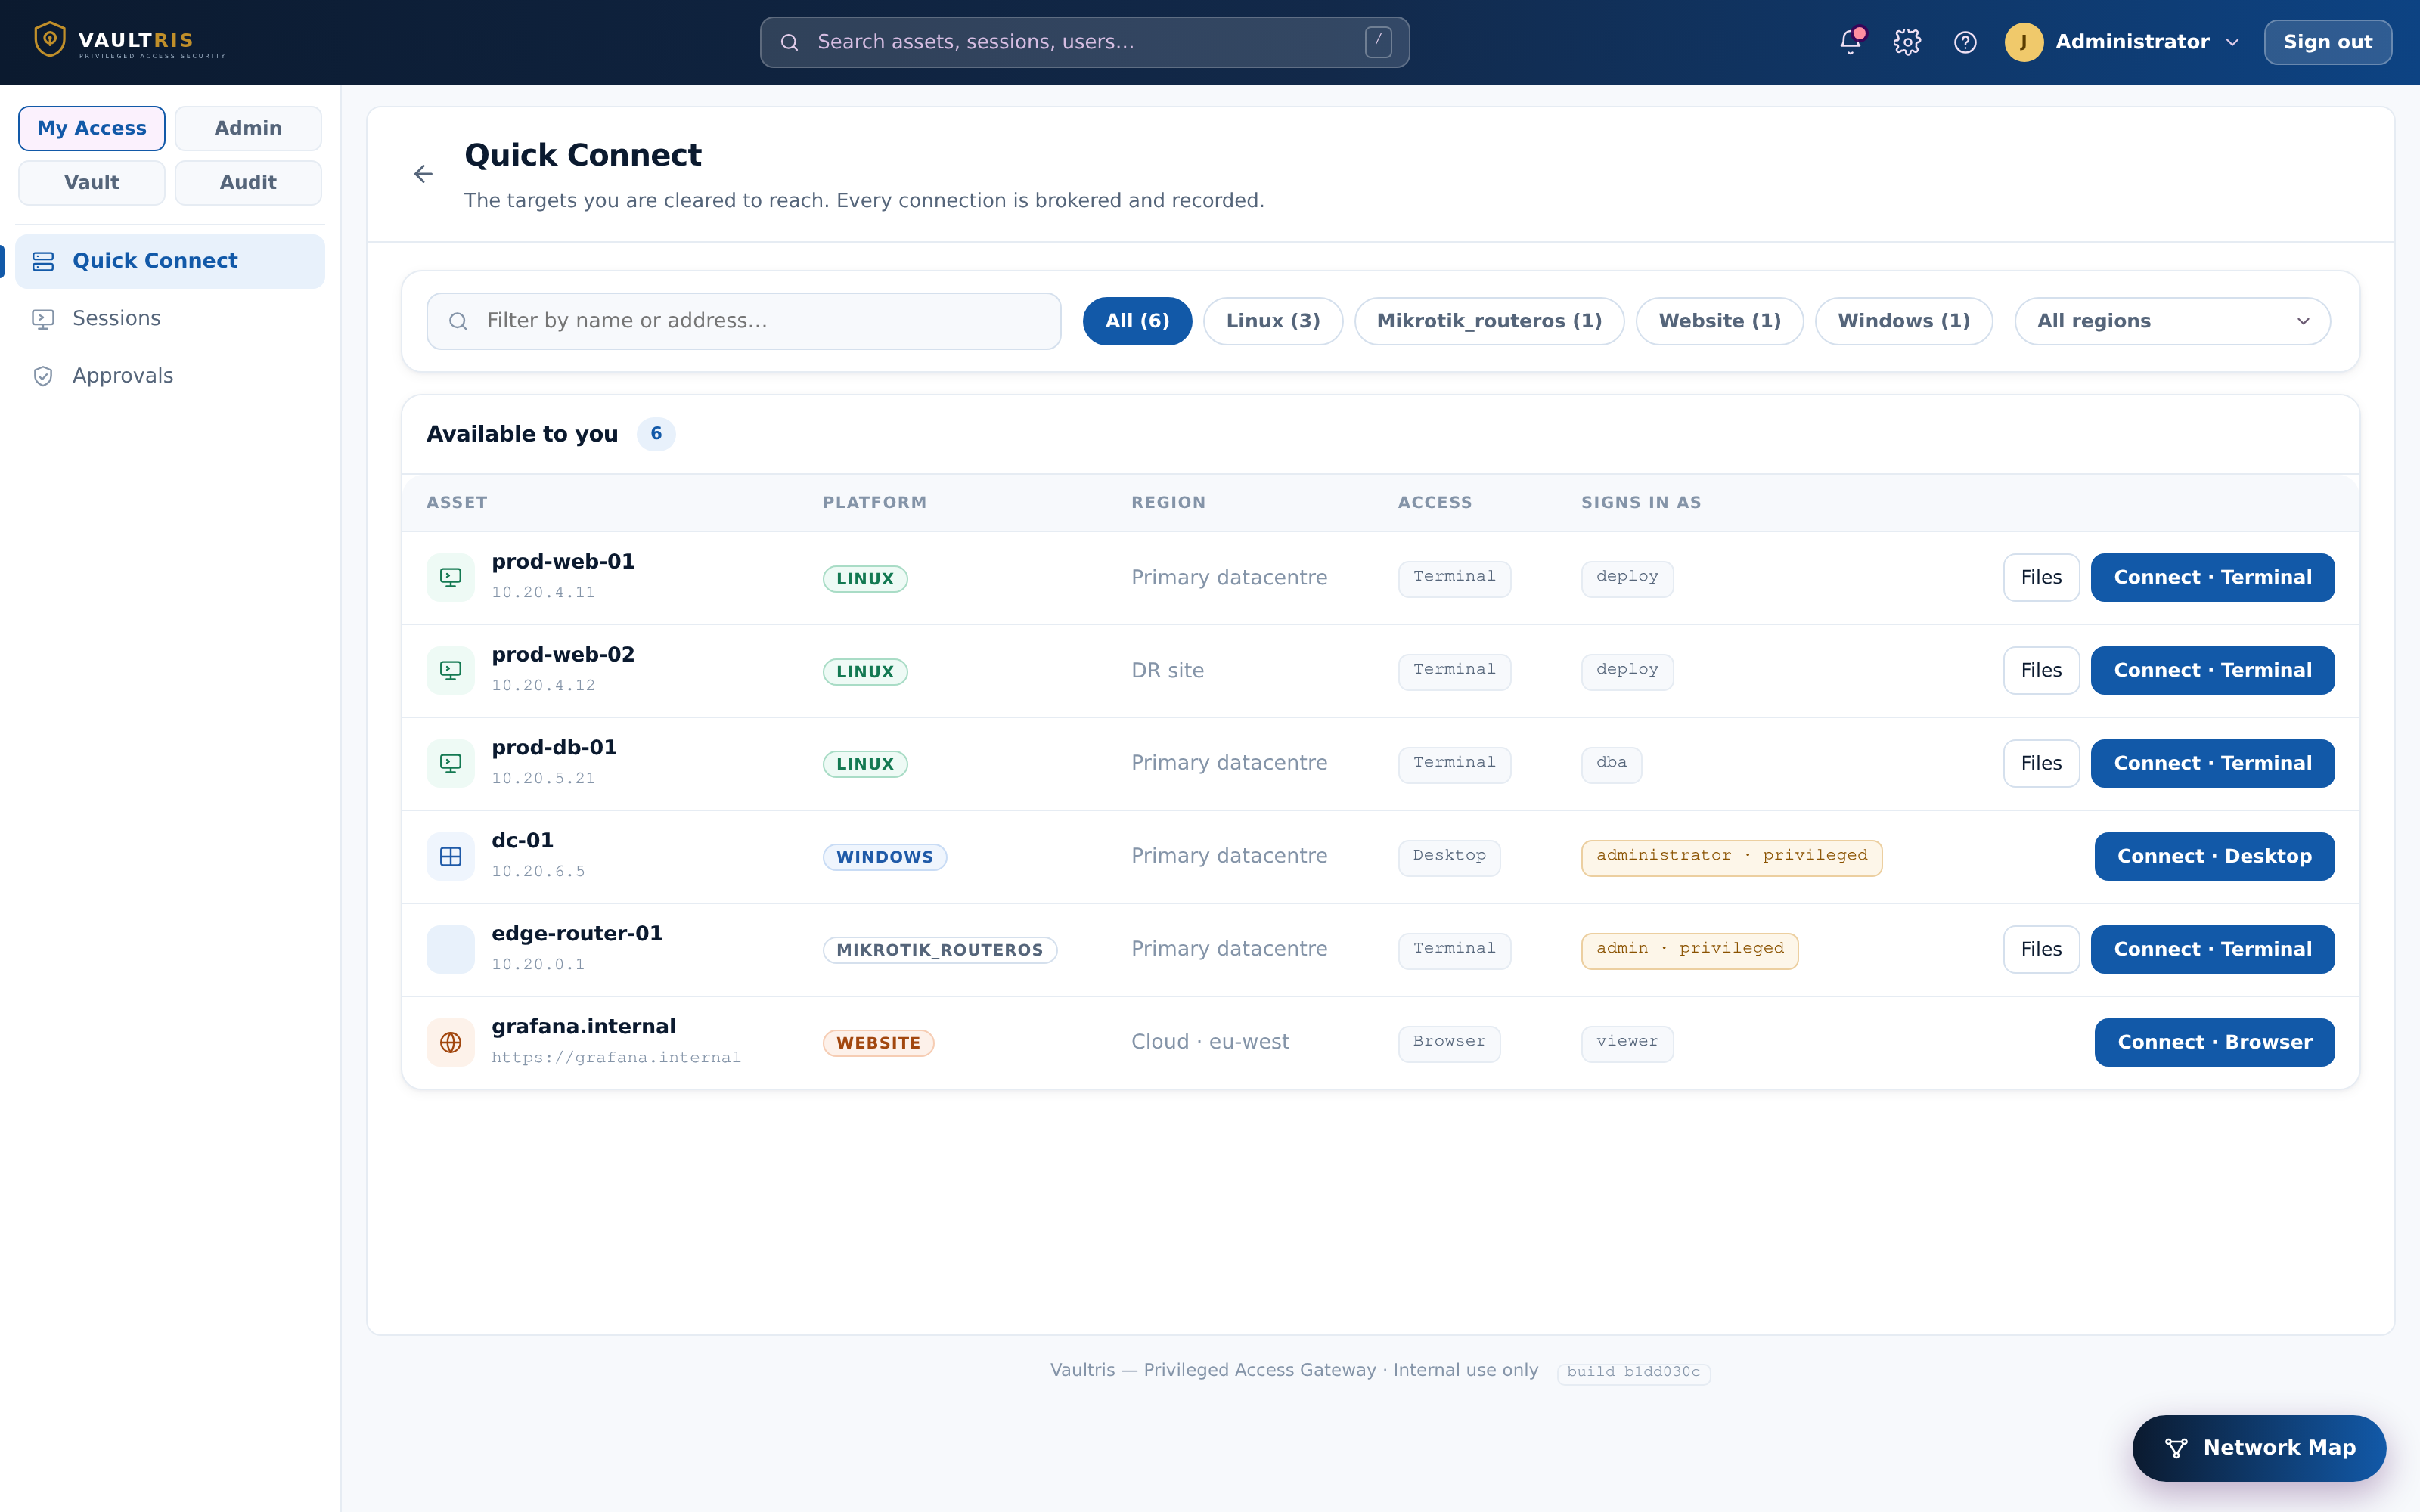Focus the Filter by name or address field
This screenshot has height=1512, width=2420.
(744, 321)
